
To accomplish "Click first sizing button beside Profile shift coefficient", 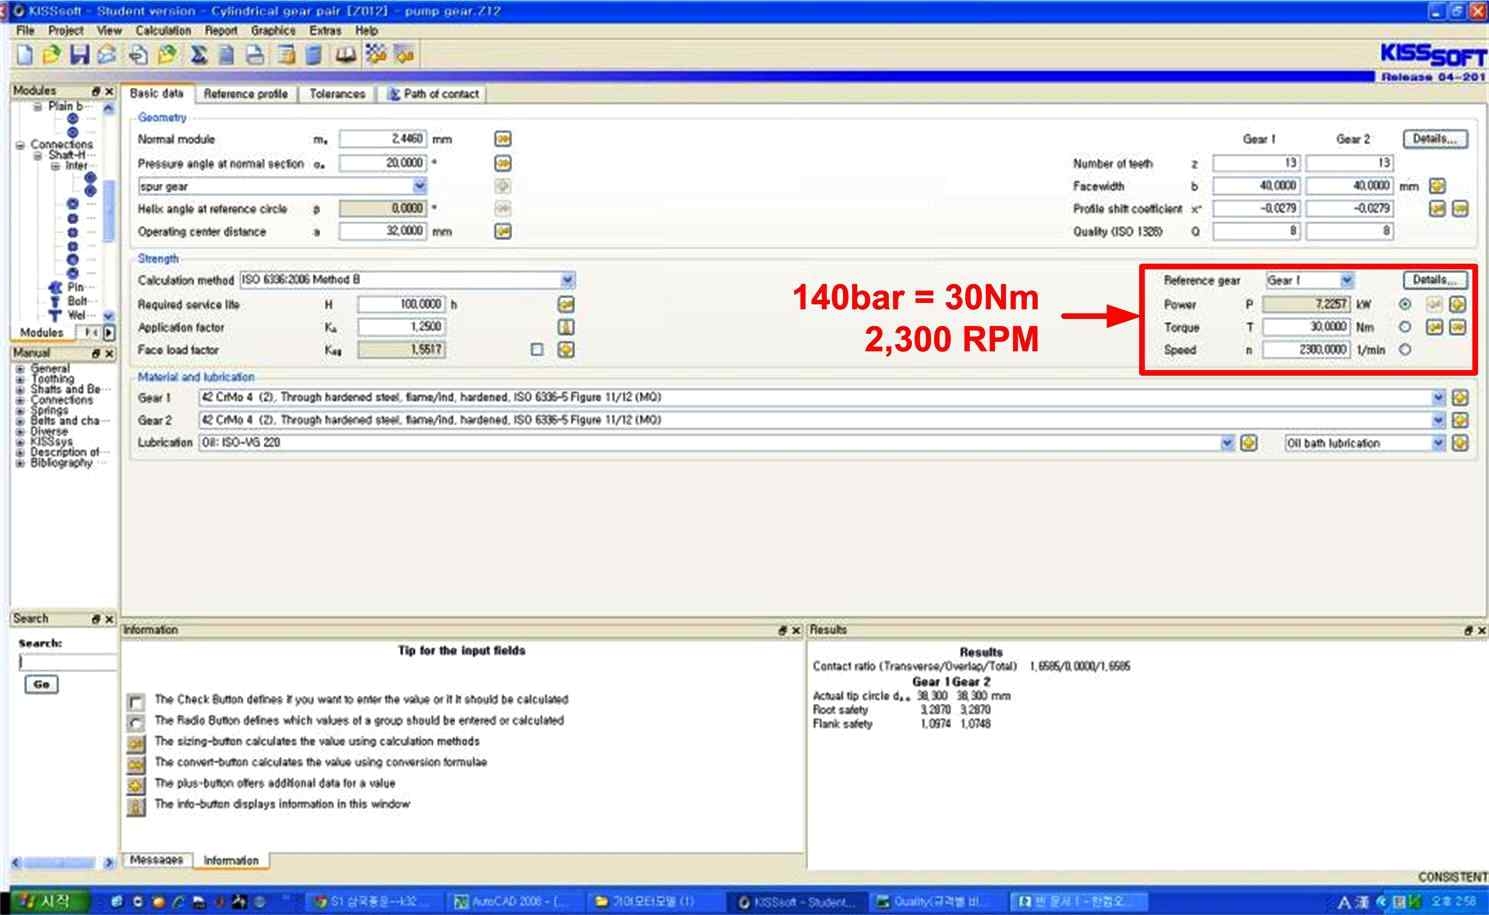I will 1437,209.
